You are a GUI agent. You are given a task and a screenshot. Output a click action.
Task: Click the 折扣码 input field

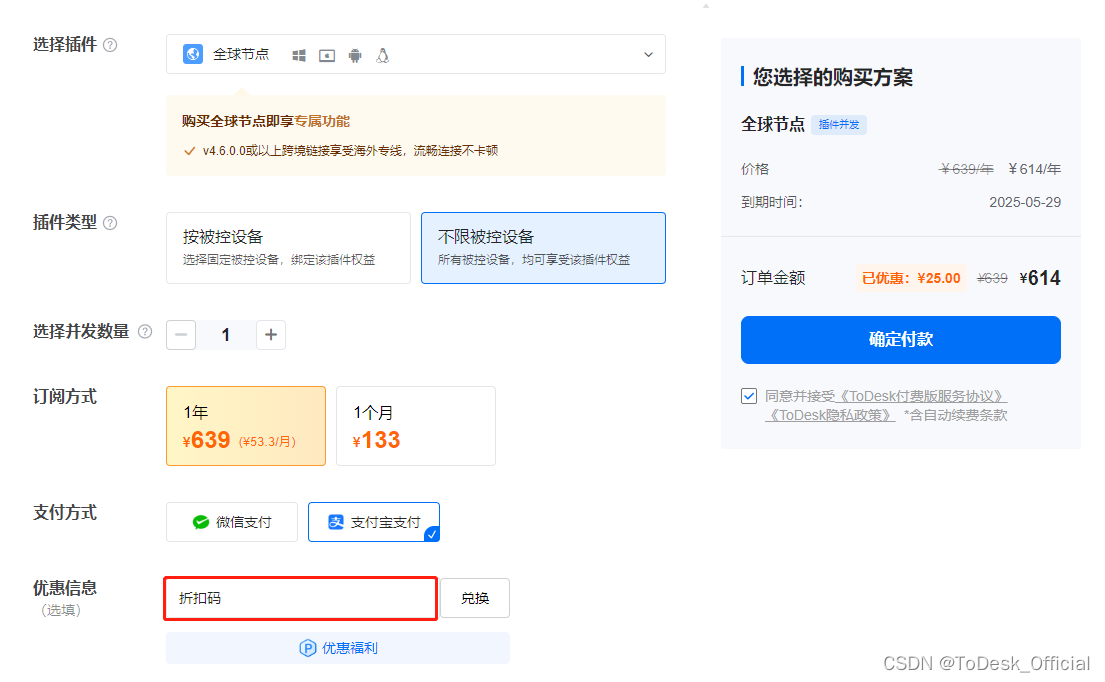(301, 598)
